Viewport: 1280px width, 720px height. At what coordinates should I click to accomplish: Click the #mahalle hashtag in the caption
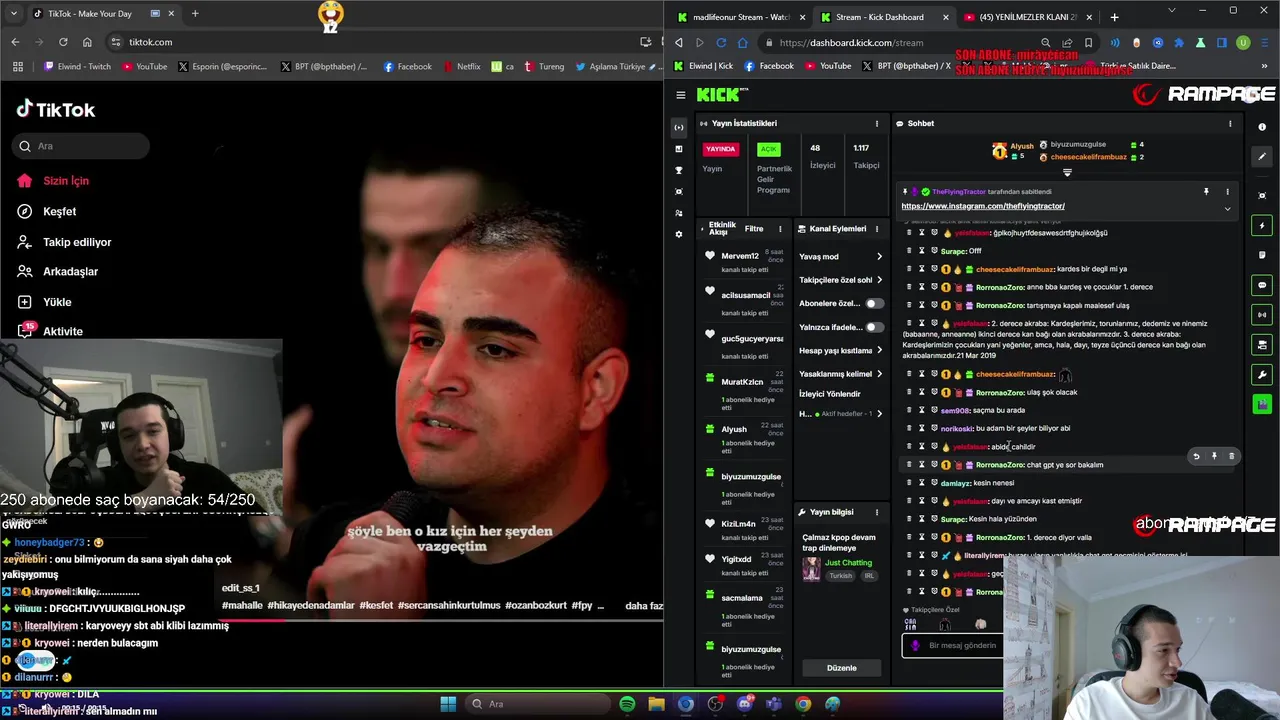[242, 606]
